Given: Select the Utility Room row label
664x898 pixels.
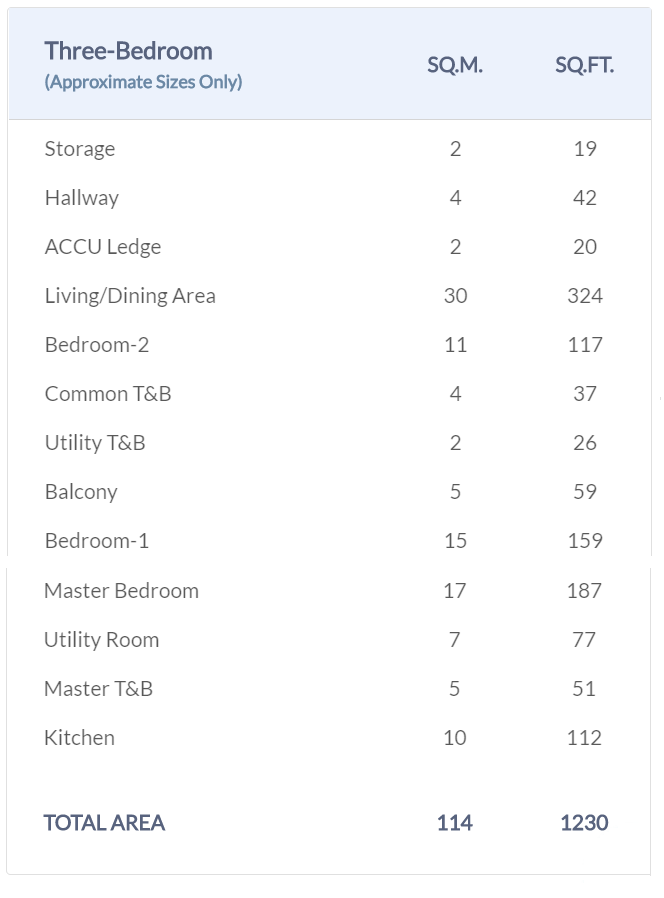Looking at the screenshot, I should pyautogui.click(x=101, y=640).
